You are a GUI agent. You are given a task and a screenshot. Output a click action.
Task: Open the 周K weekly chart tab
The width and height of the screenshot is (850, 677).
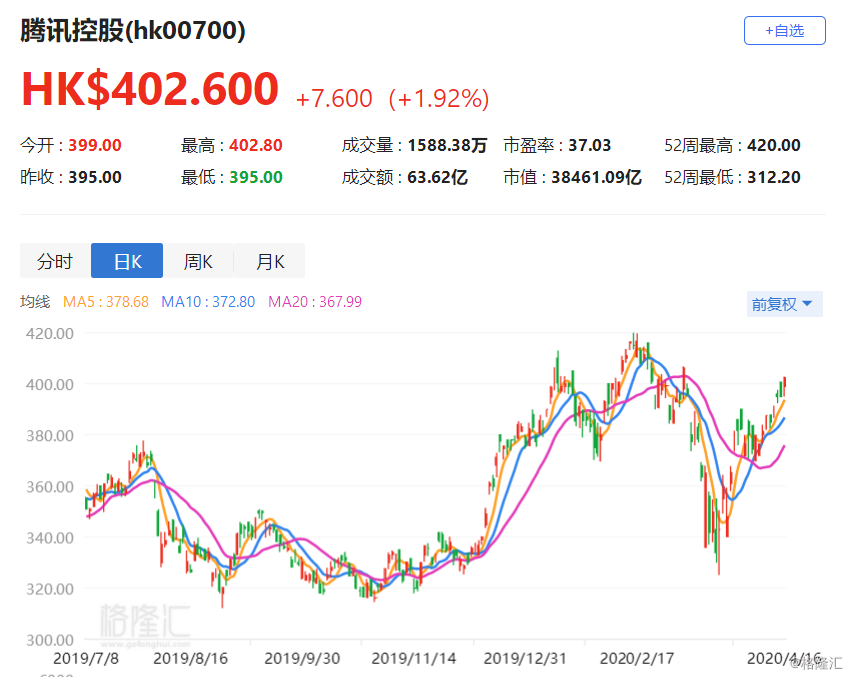pyautogui.click(x=198, y=261)
